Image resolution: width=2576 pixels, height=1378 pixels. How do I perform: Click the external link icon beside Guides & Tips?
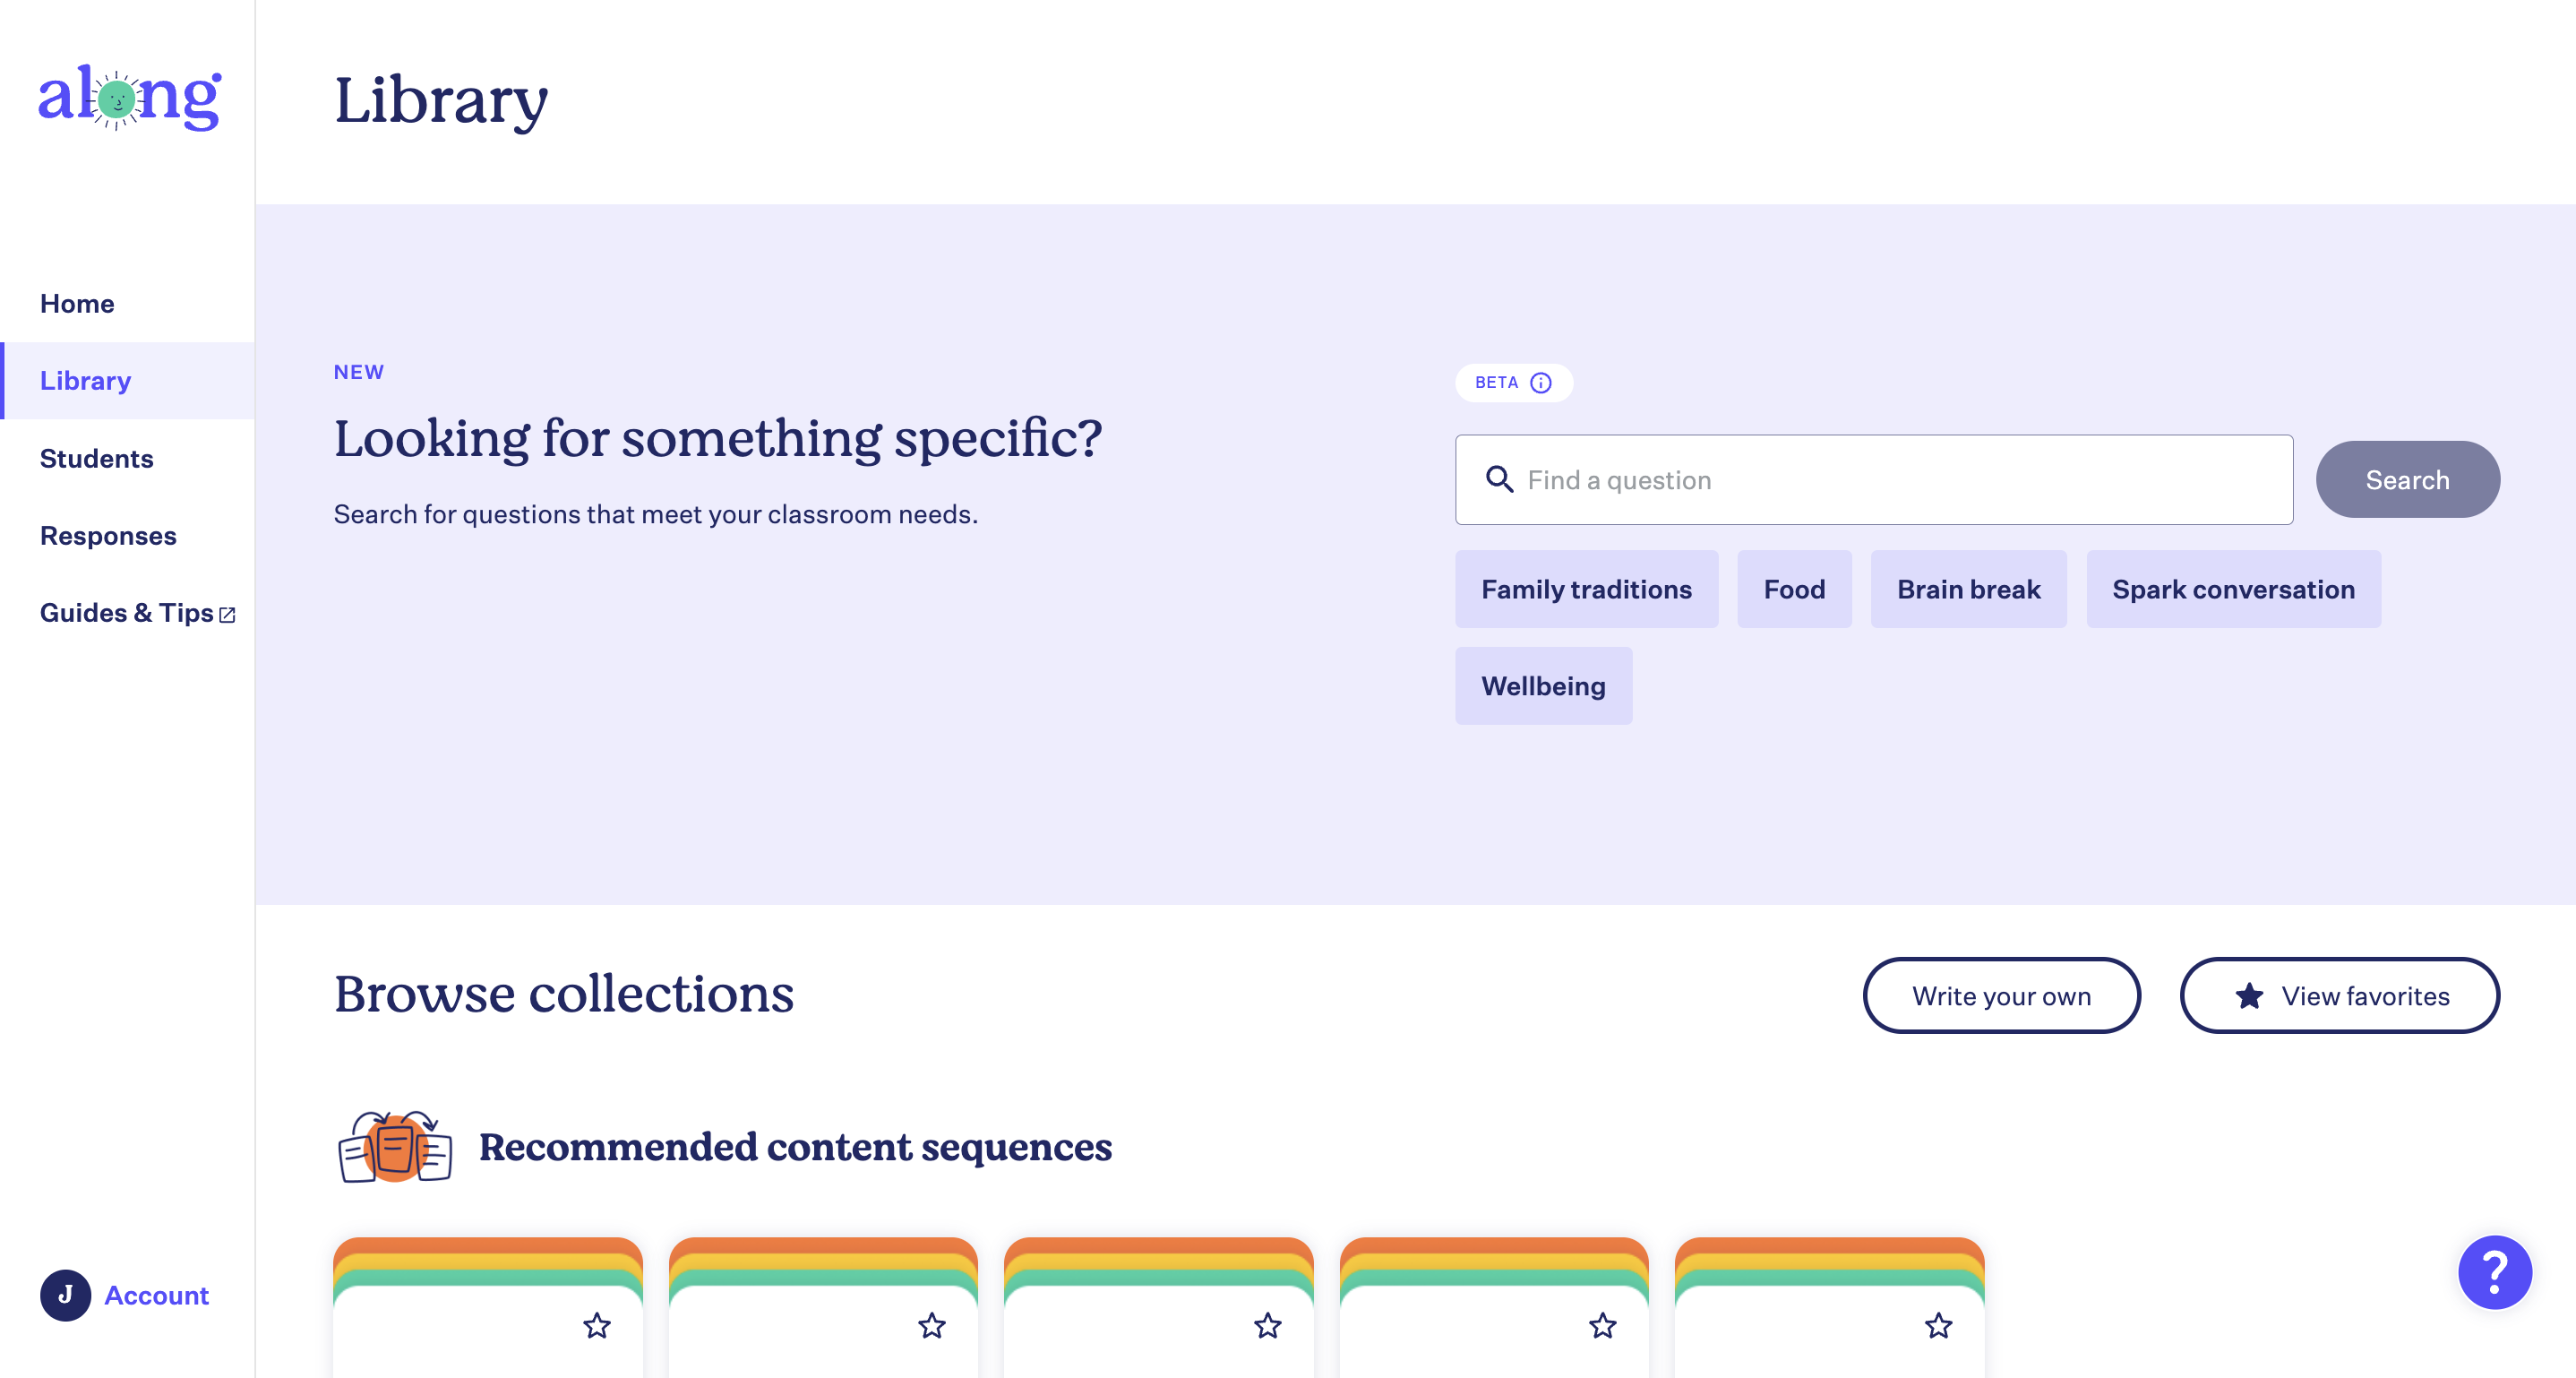click(x=227, y=615)
